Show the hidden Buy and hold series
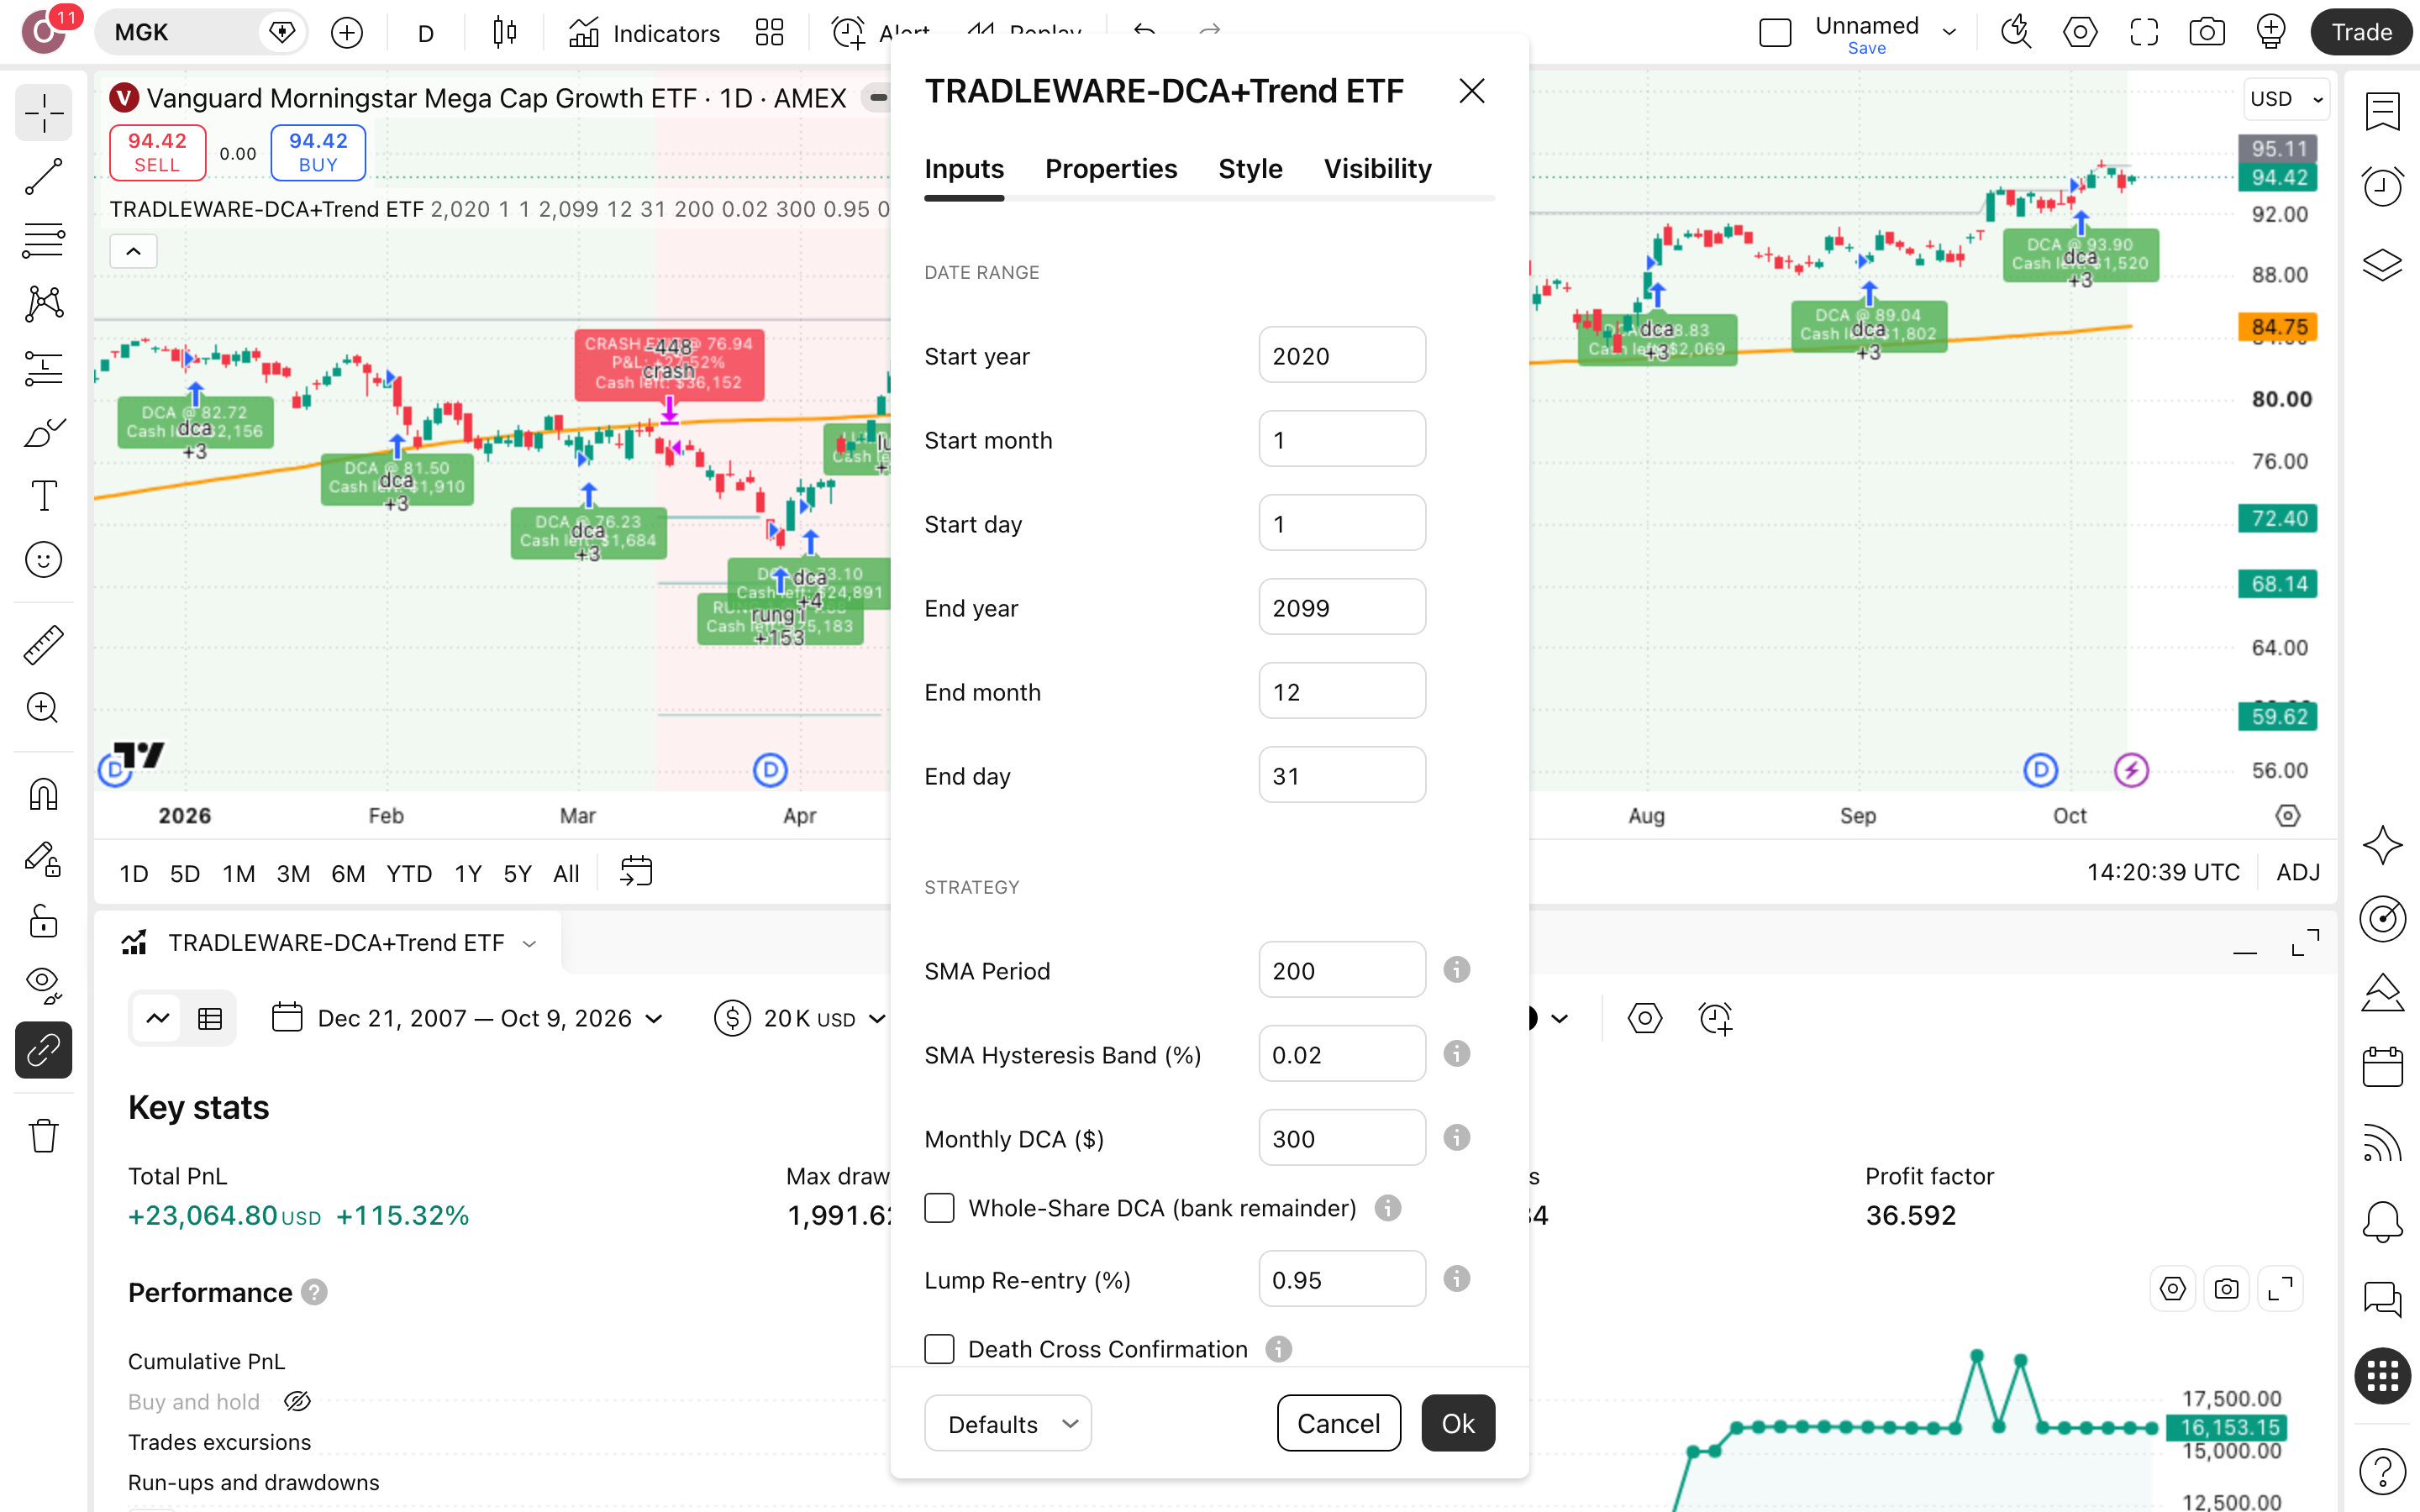The image size is (2420, 1512). pos(297,1402)
